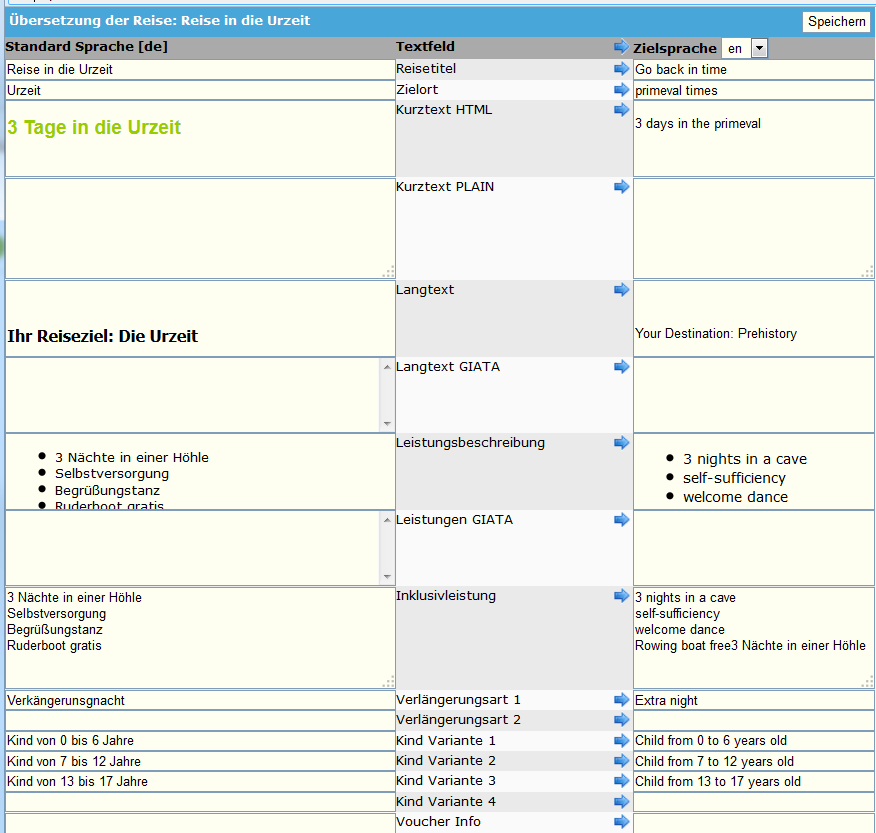Image resolution: width=876 pixels, height=833 pixels.
Task: Open the Zielsprache language dropdown
Action: tap(759, 48)
